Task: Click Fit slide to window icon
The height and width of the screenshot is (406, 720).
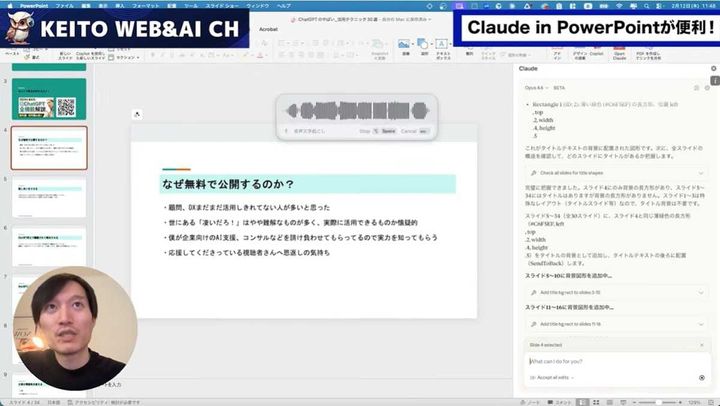Action: (x=710, y=402)
